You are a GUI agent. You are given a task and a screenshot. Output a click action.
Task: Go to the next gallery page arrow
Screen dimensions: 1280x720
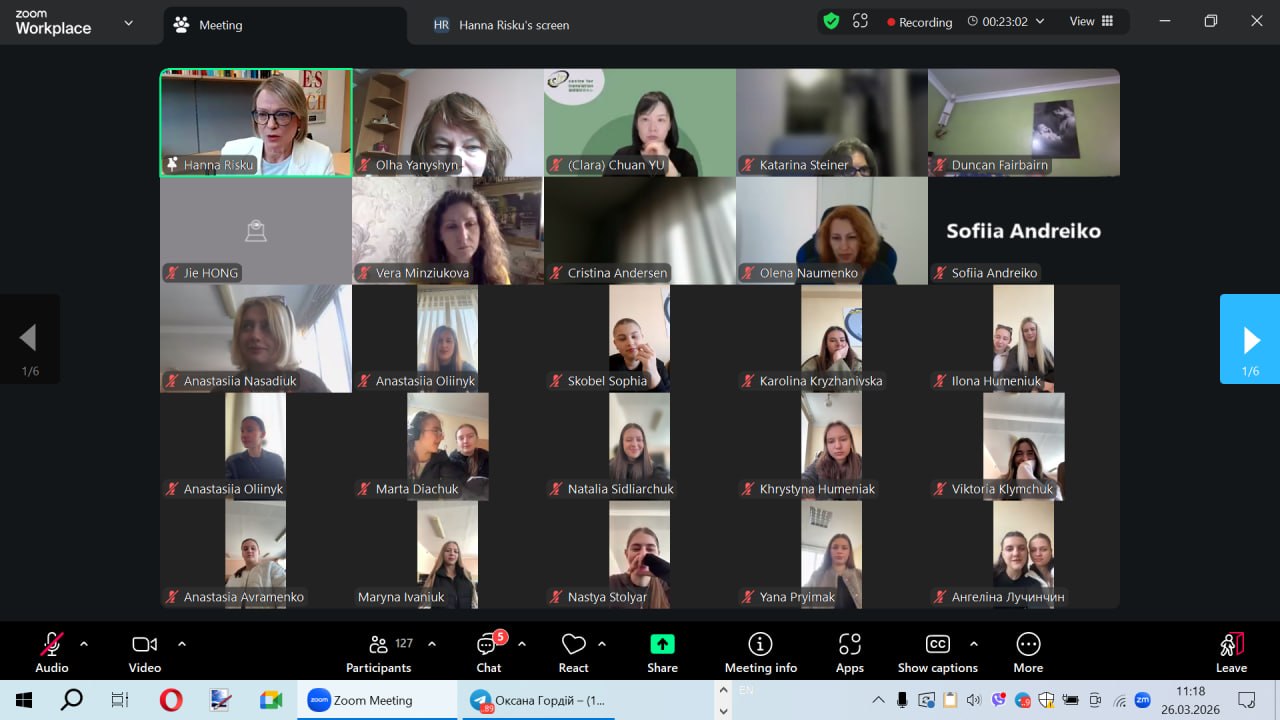click(1250, 339)
